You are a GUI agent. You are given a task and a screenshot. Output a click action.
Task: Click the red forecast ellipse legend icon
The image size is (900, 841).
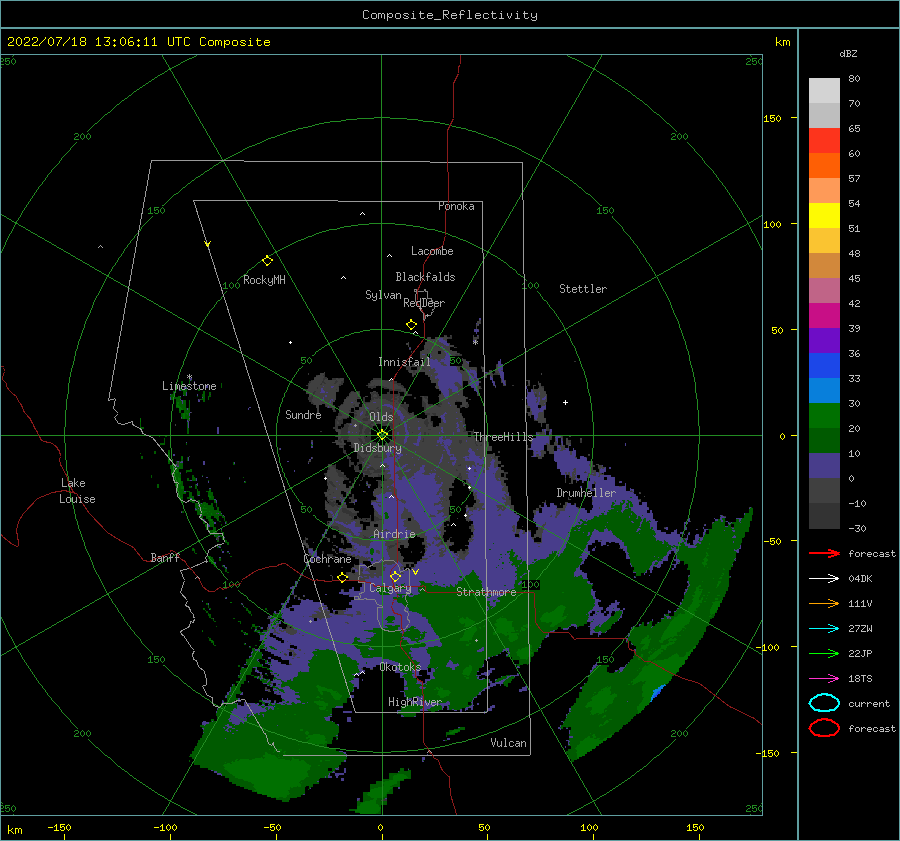(824, 728)
